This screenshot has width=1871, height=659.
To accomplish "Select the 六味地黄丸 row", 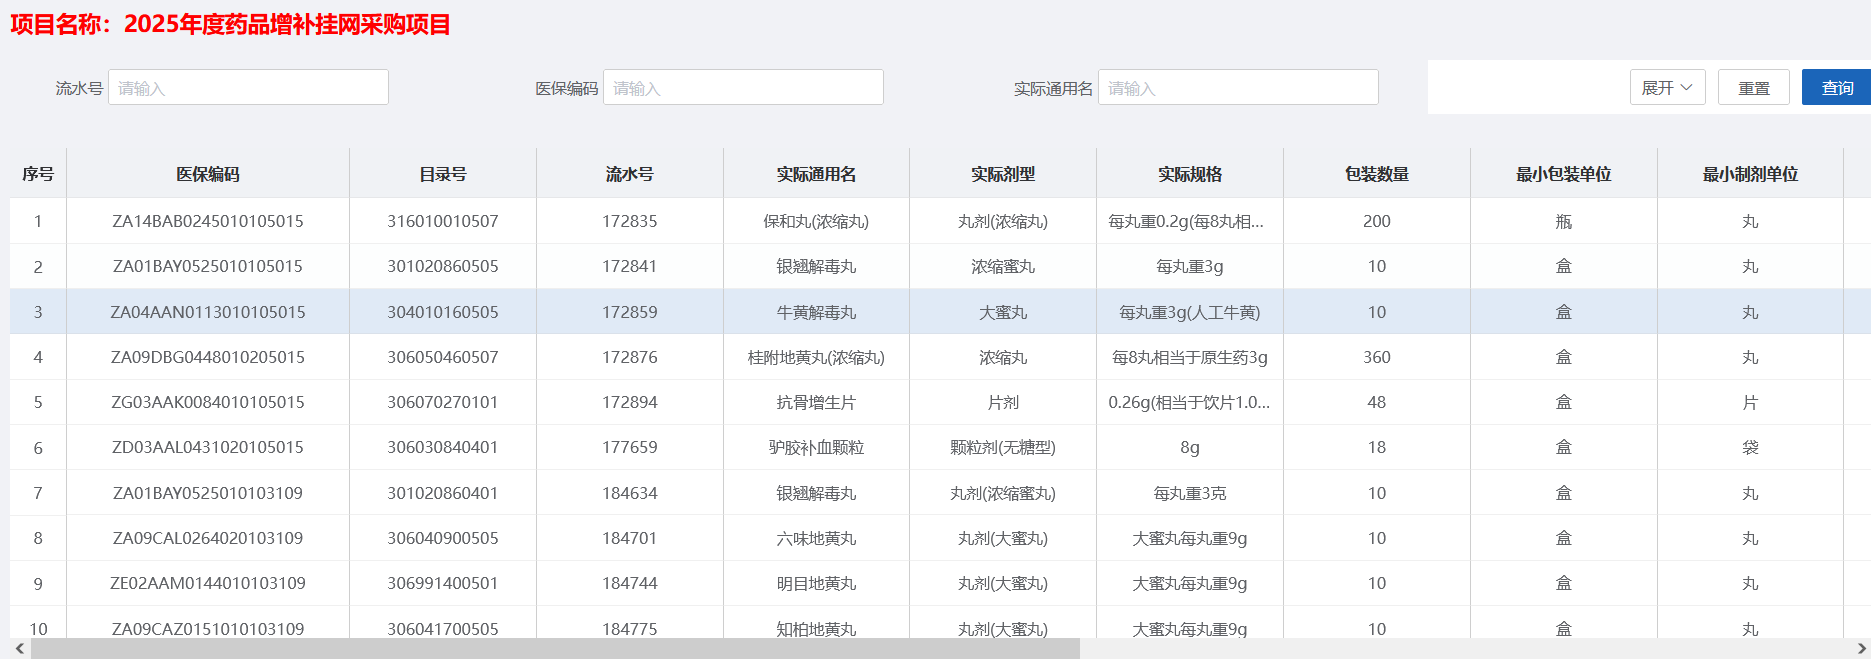I will (x=816, y=538).
